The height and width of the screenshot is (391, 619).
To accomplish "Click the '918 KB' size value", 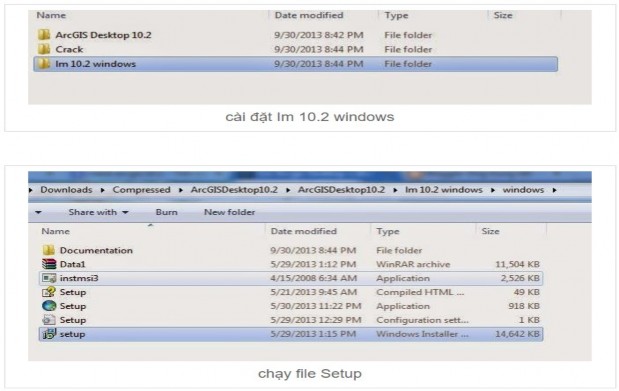I will point(524,306).
